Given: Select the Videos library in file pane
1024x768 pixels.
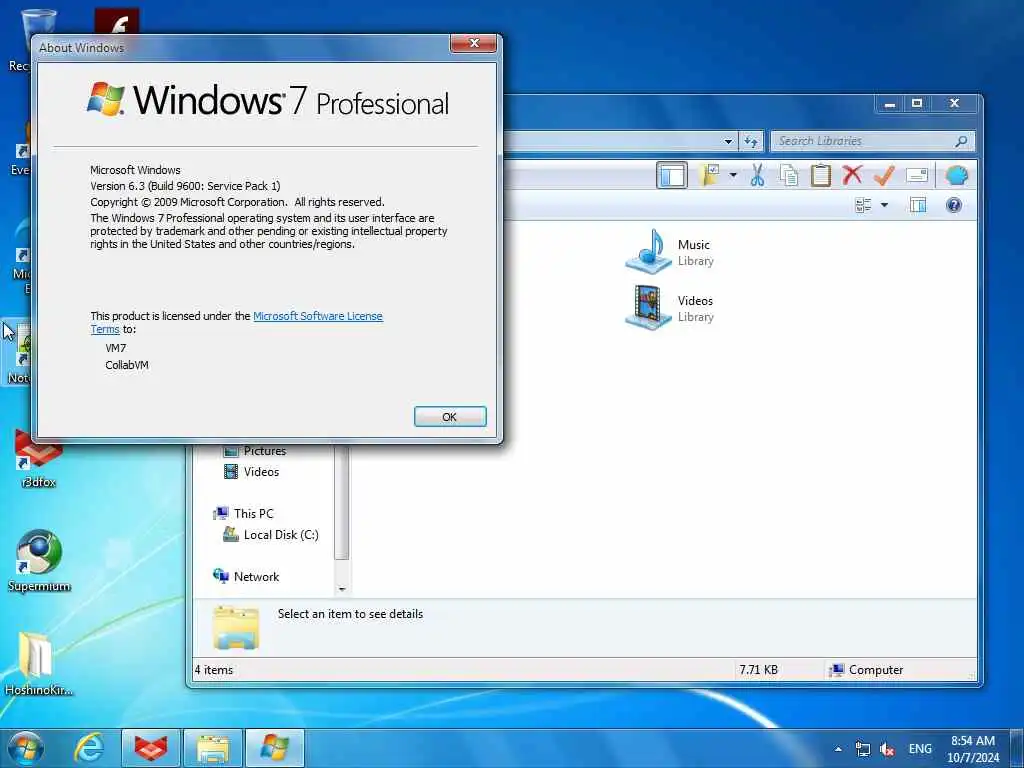Looking at the screenshot, I should pyautogui.click(x=669, y=308).
